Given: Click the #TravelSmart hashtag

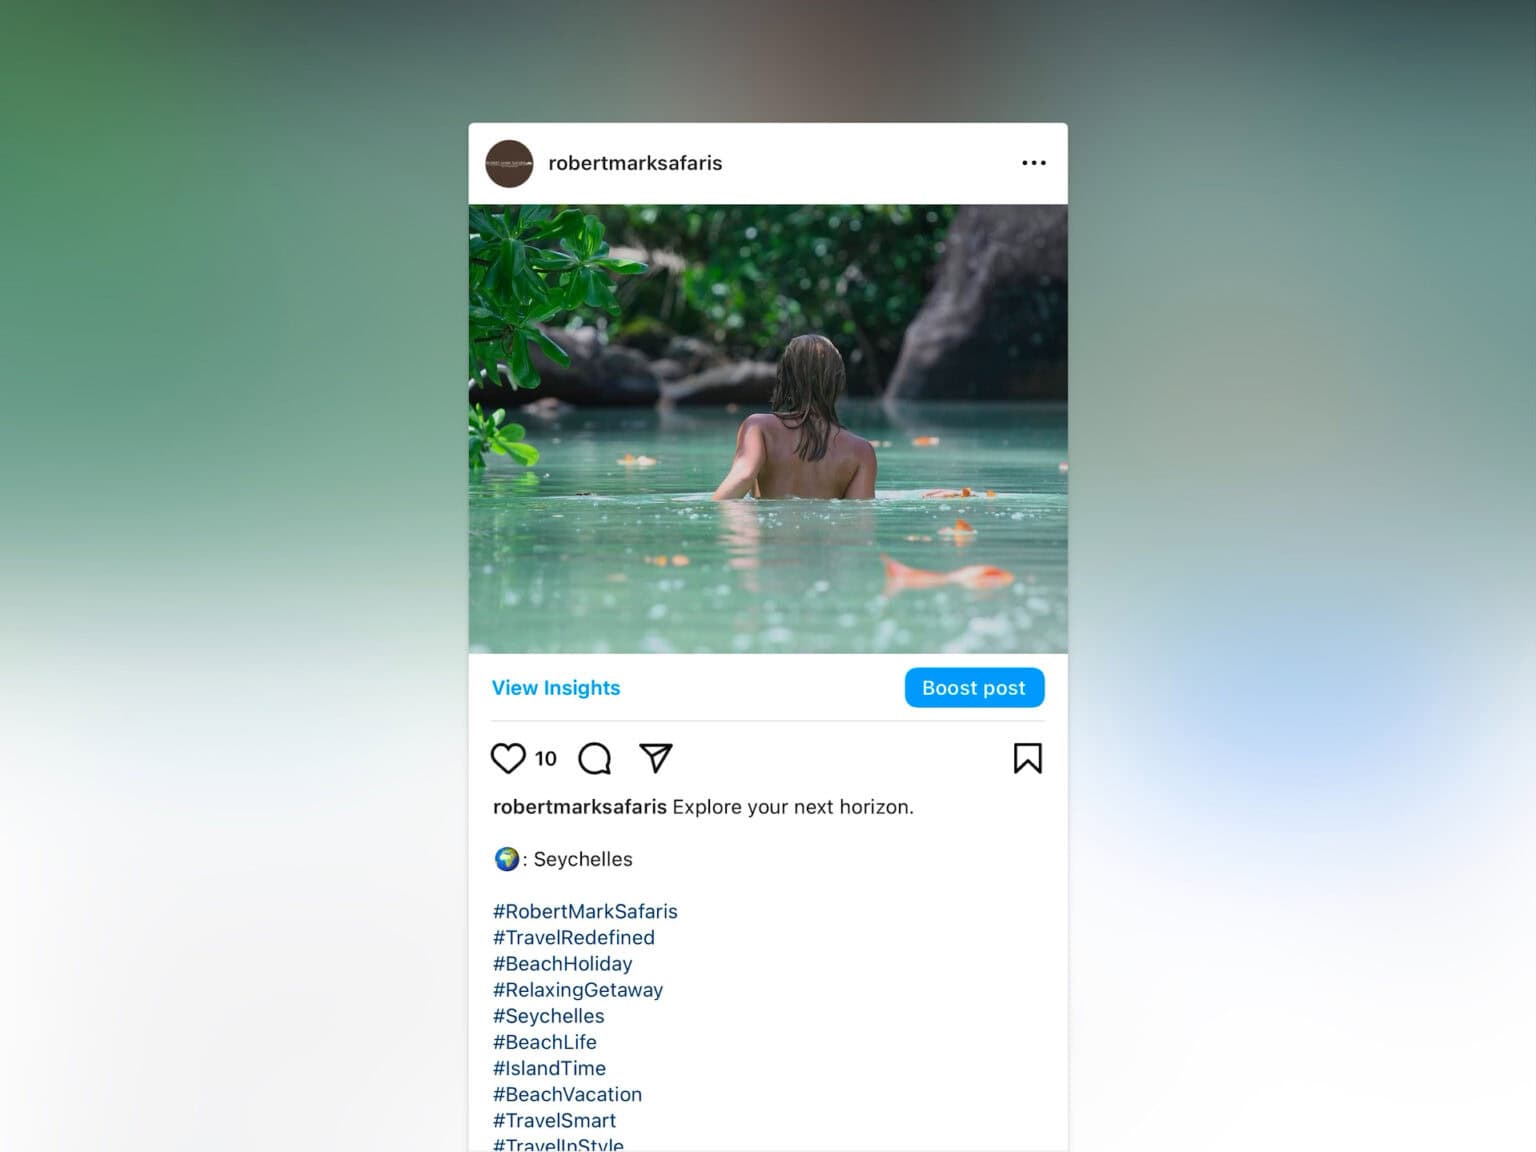Looking at the screenshot, I should click(x=555, y=1120).
